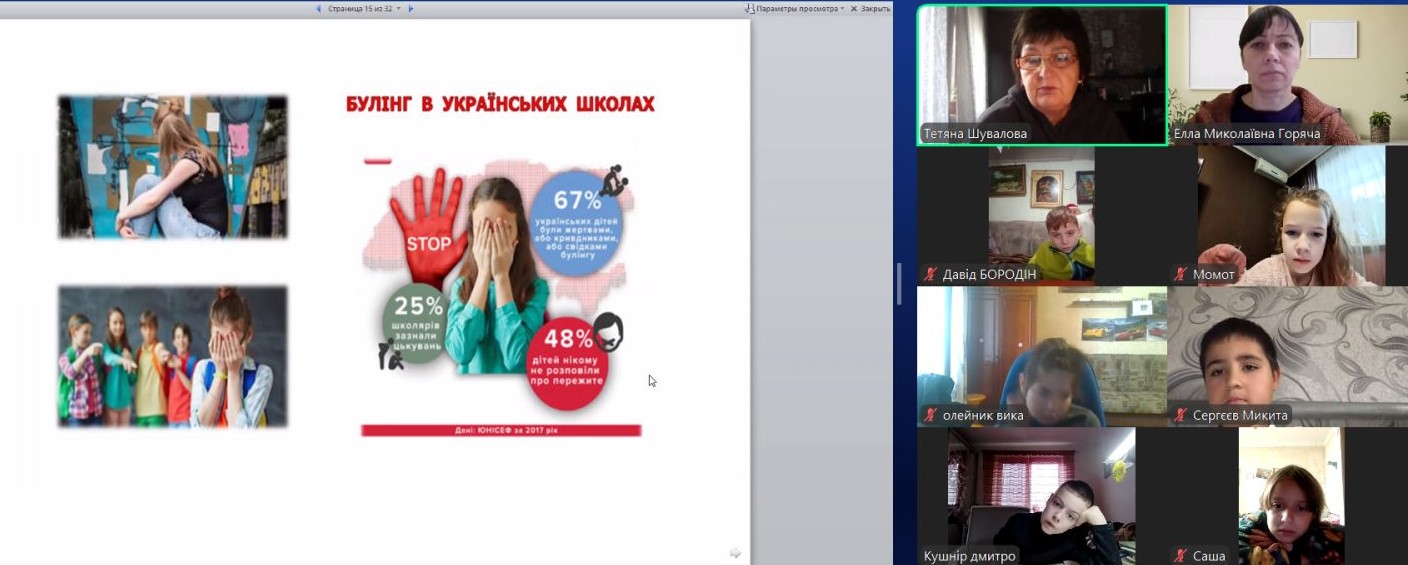Click the slide title 'БУЛІНГ В УКРАЇНСЬКИХ ШКОЛАХ'
This screenshot has height=565, width=1408.
point(500,104)
